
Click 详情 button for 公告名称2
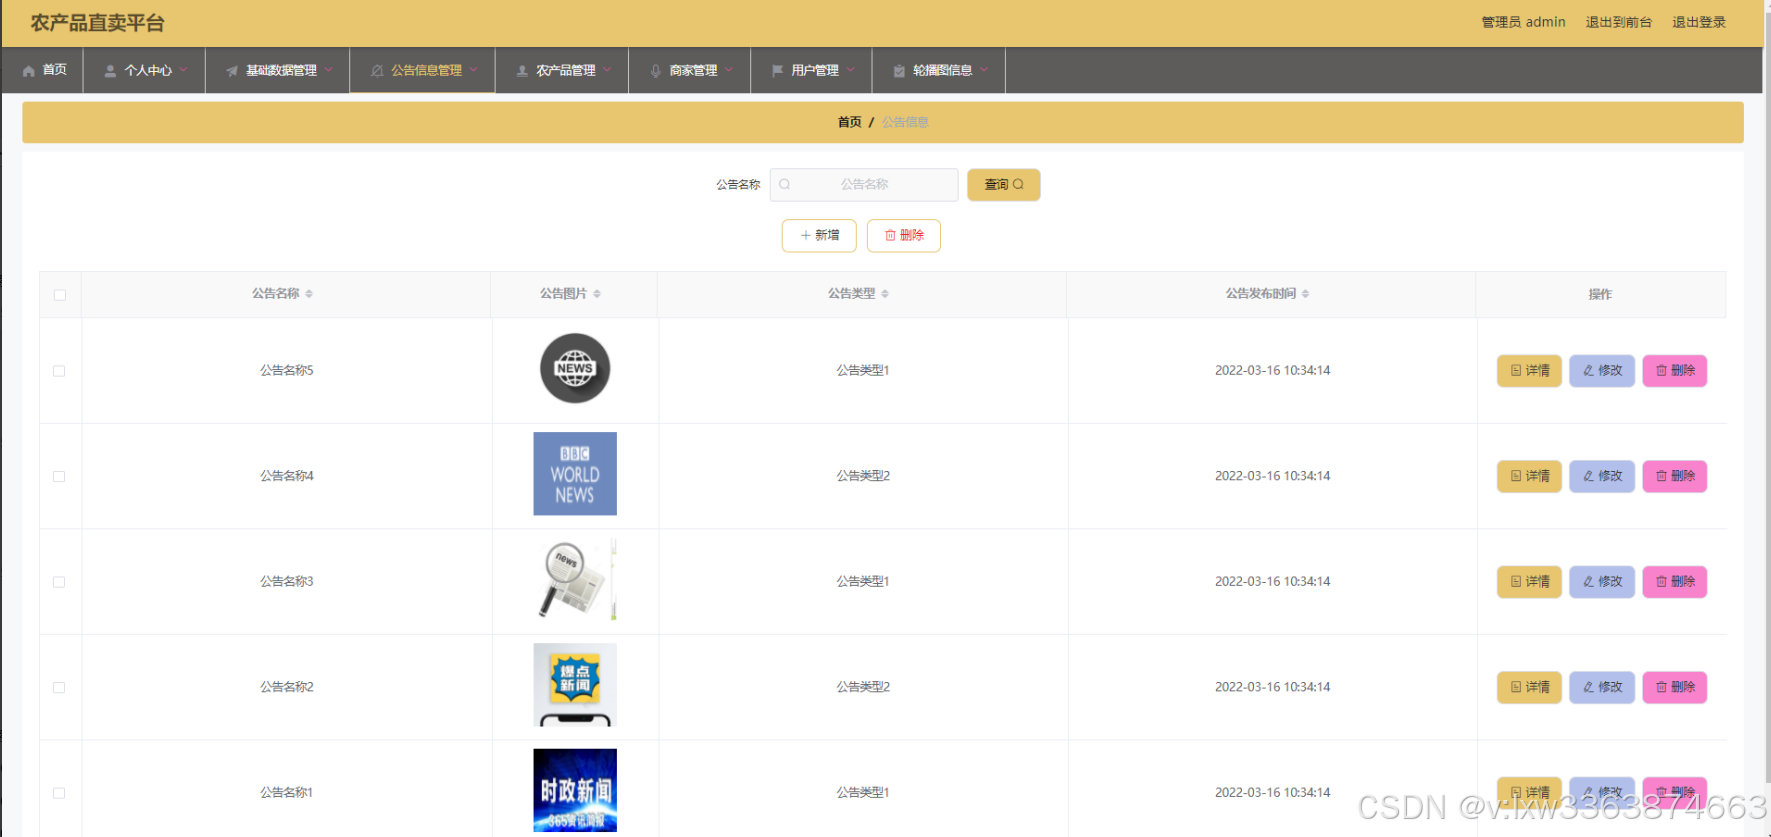click(x=1529, y=687)
